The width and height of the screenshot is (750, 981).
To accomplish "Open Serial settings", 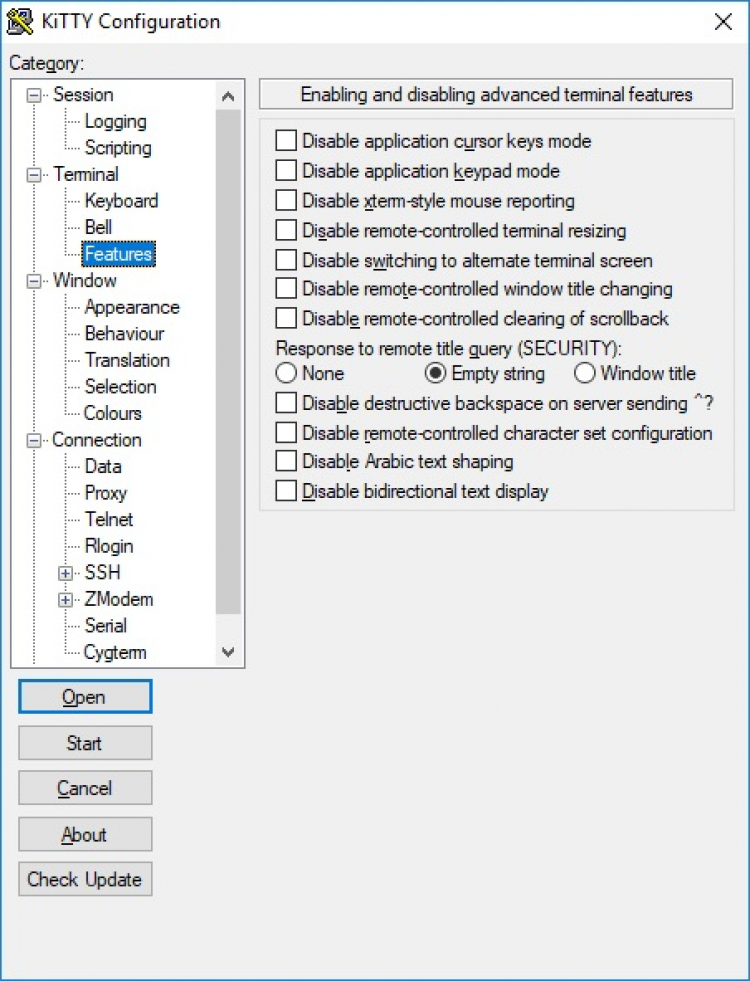I will point(105,626).
